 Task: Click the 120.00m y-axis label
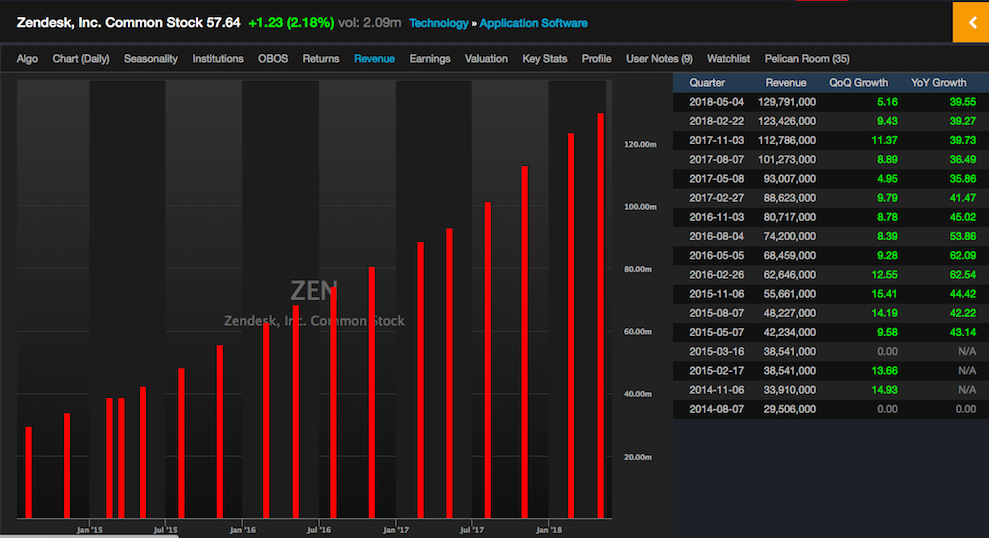point(640,144)
